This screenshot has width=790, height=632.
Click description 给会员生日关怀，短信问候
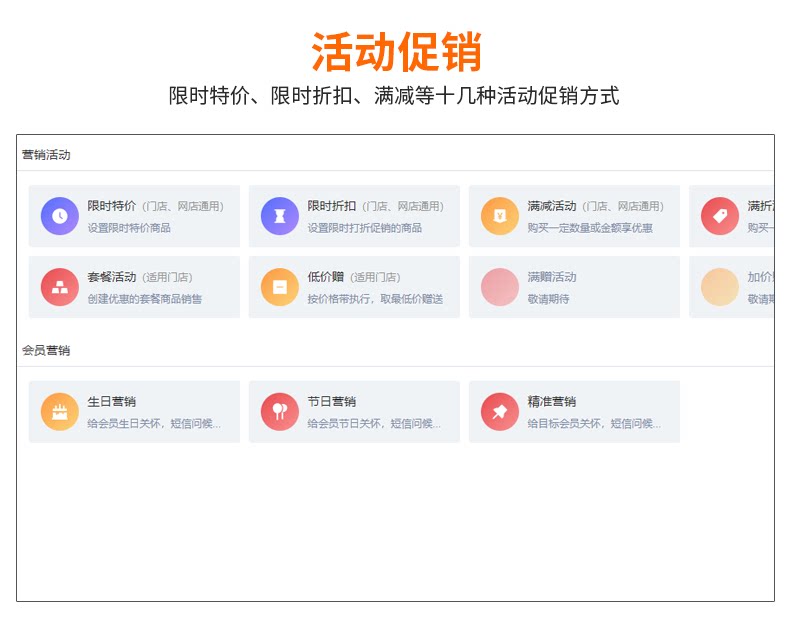click(x=154, y=423)
